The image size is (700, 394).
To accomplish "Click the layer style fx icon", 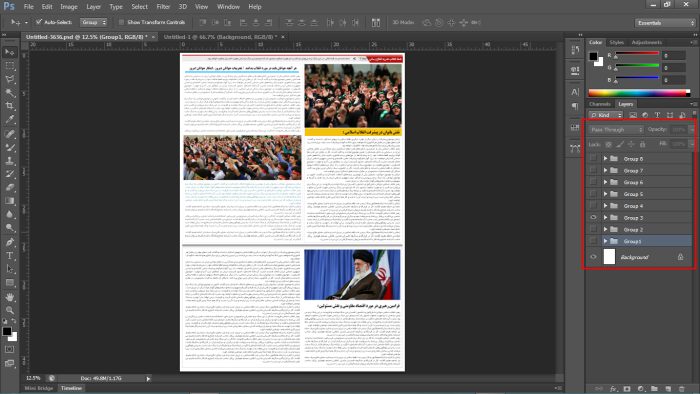I will click(x=613, y=389).
